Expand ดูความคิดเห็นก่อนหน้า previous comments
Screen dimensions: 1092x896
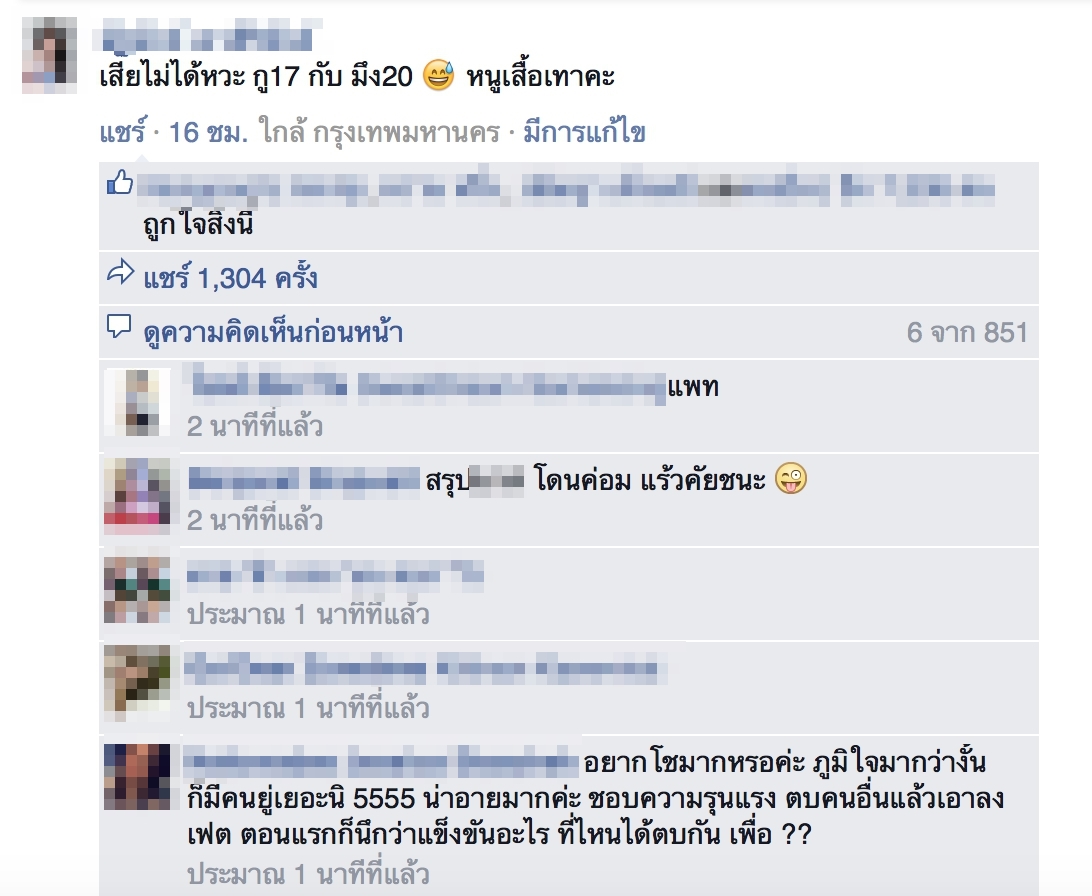(273, 332)
